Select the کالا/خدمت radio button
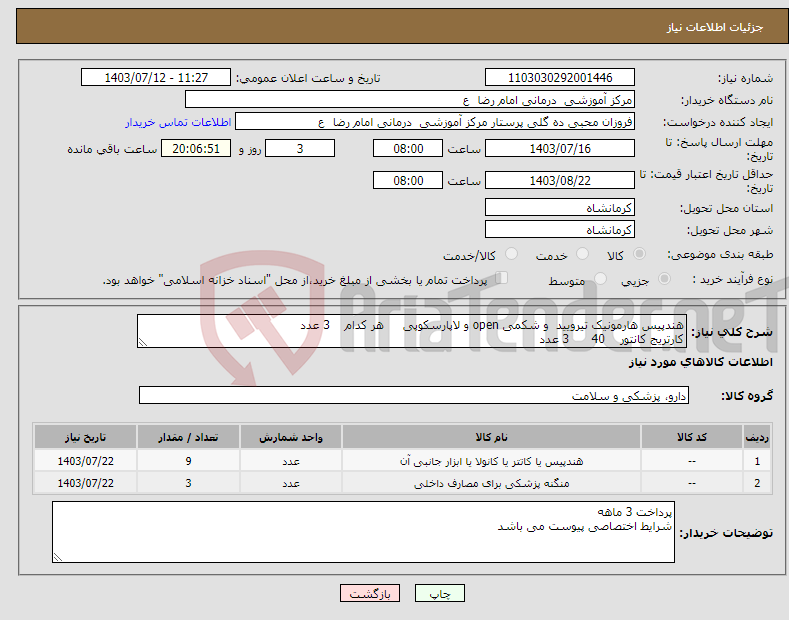 point(511,254)
